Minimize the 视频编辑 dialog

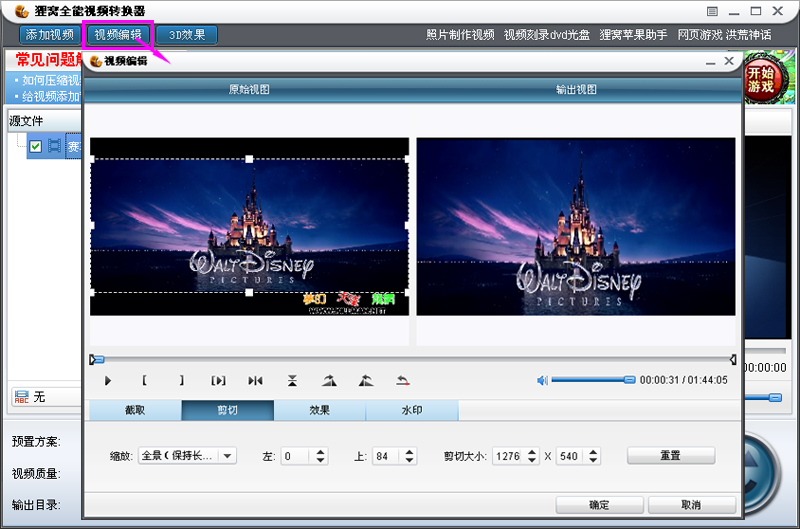[711, 62]
